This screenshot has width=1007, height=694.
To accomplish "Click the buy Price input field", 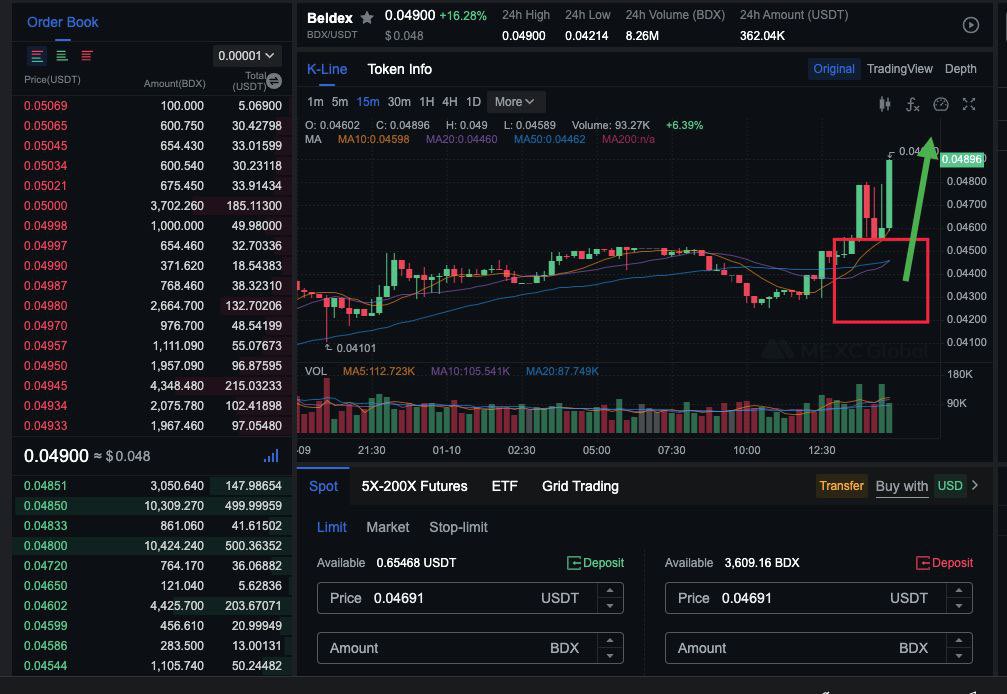I will [470, 598].
